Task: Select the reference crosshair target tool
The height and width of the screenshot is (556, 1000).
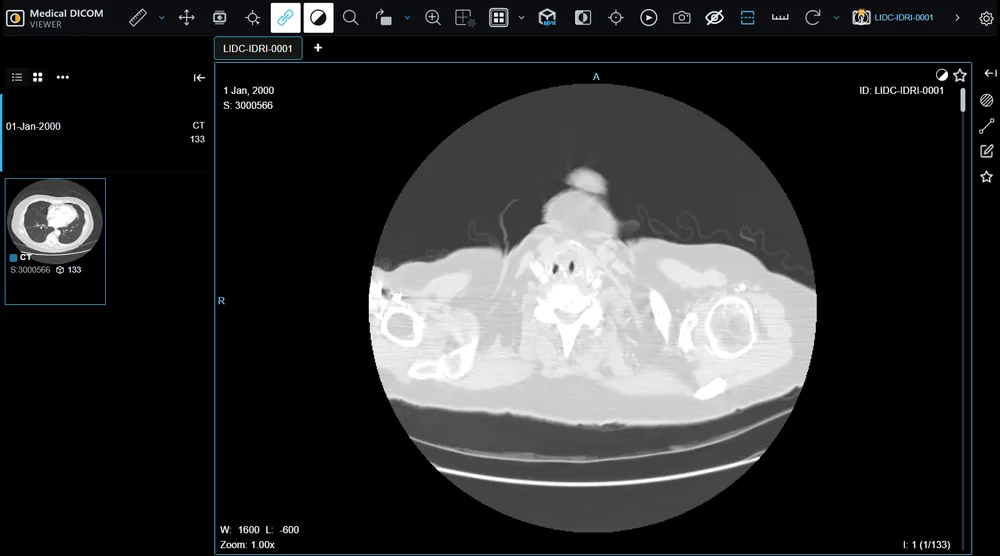Action: click(x=615, y=18)
